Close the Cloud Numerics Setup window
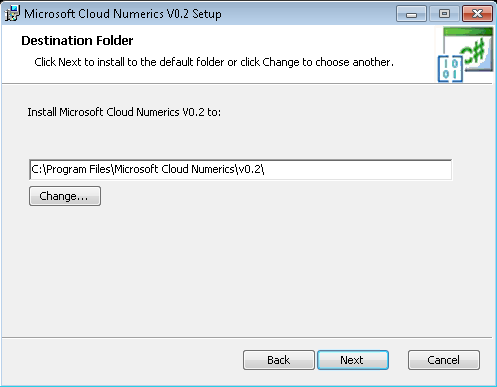497x387 pixels. (477, 14)
